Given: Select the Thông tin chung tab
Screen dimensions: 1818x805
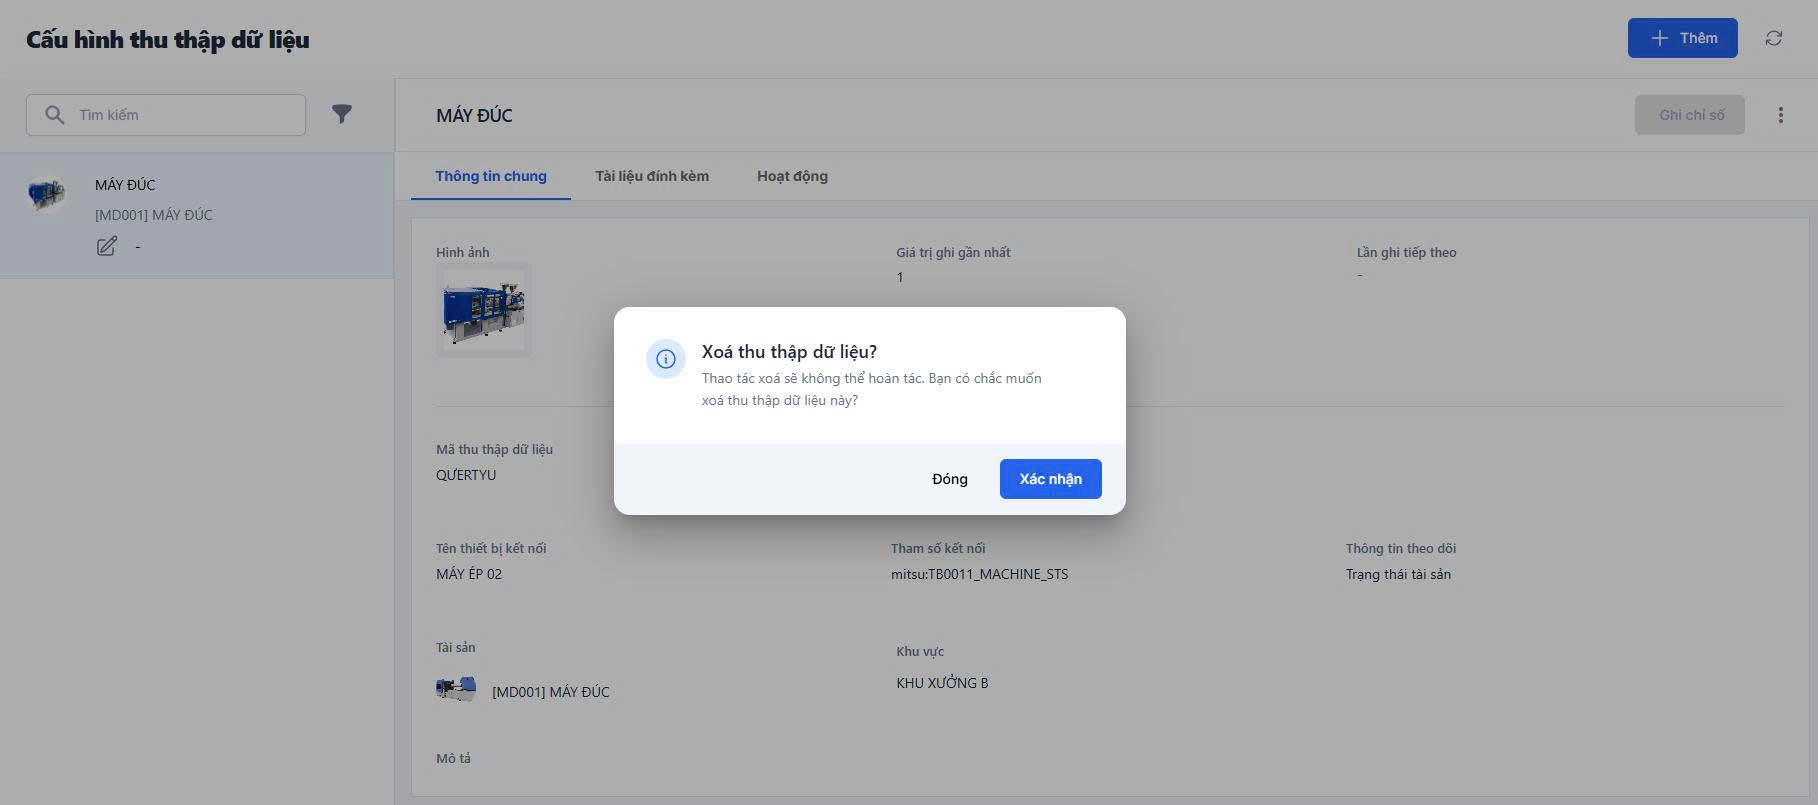Looking at the screenshot, I should [x=491, y=176].
